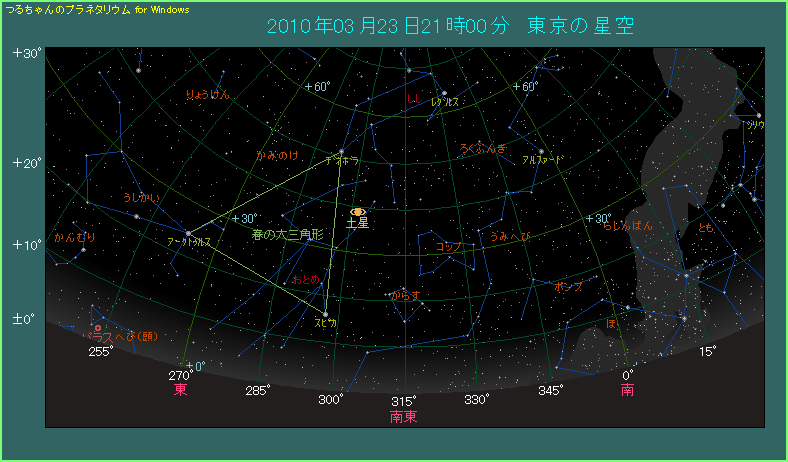Viewport: 788px width, 462px height.
Task: Select the Regulus (レグルス) star
Action: pyautogui.click(x=444, y=94)
